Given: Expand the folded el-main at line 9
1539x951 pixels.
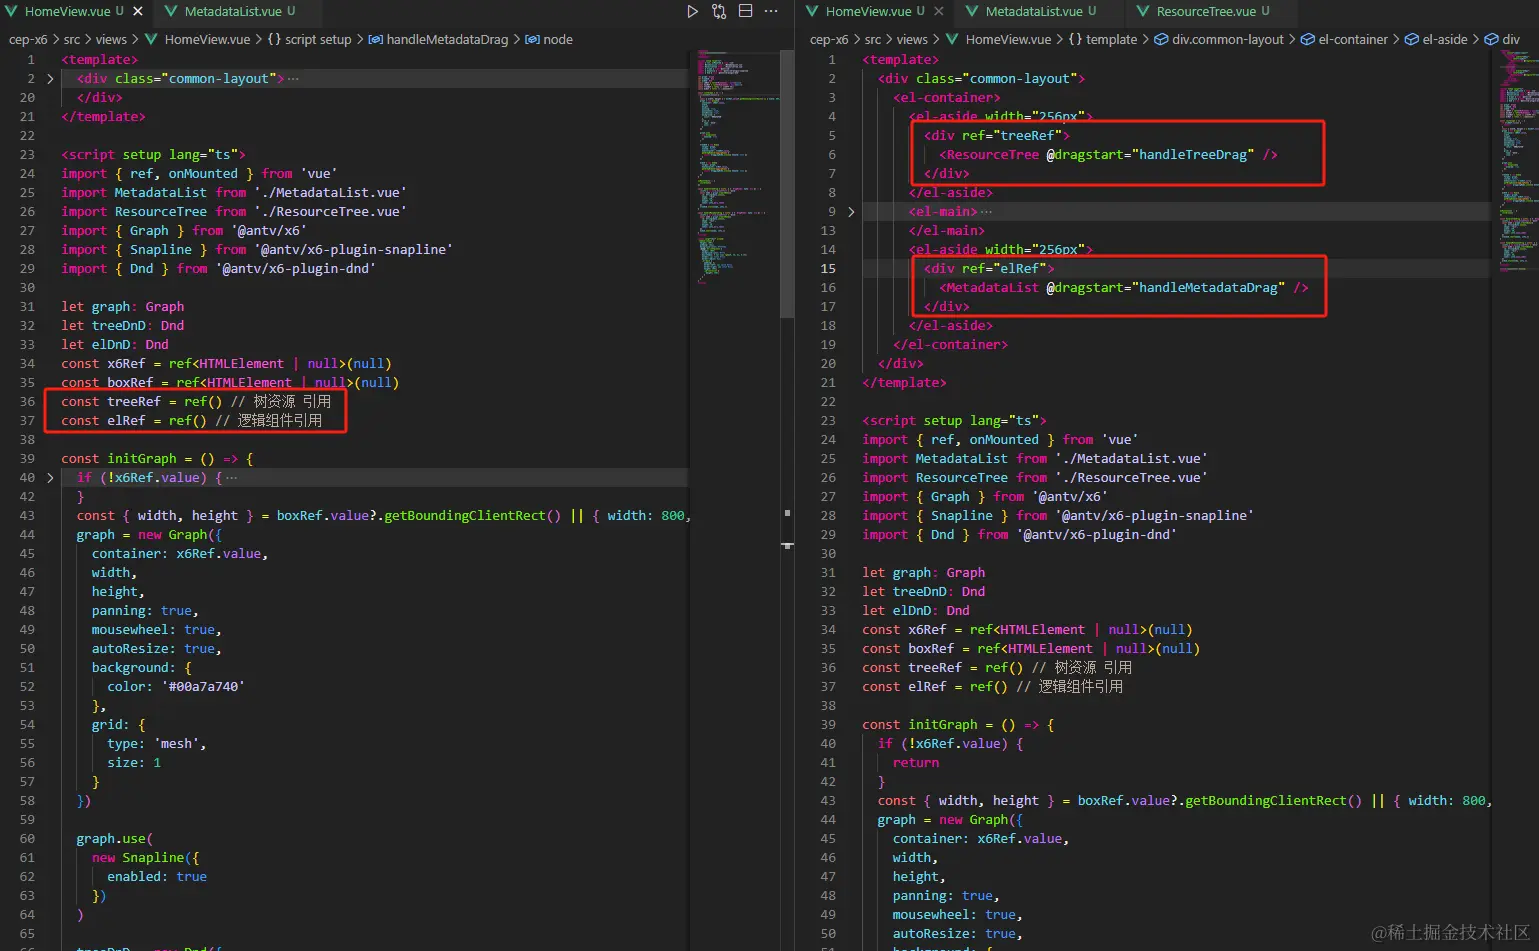Looking at the screenshot, I should 851,212.
